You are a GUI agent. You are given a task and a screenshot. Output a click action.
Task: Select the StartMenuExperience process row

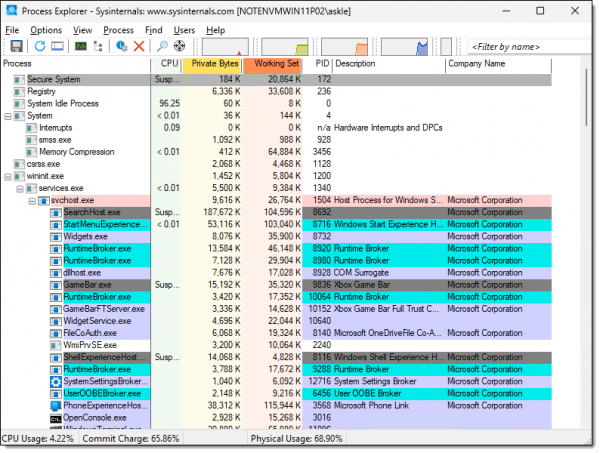pyautogui.click(x=276, y=225)
